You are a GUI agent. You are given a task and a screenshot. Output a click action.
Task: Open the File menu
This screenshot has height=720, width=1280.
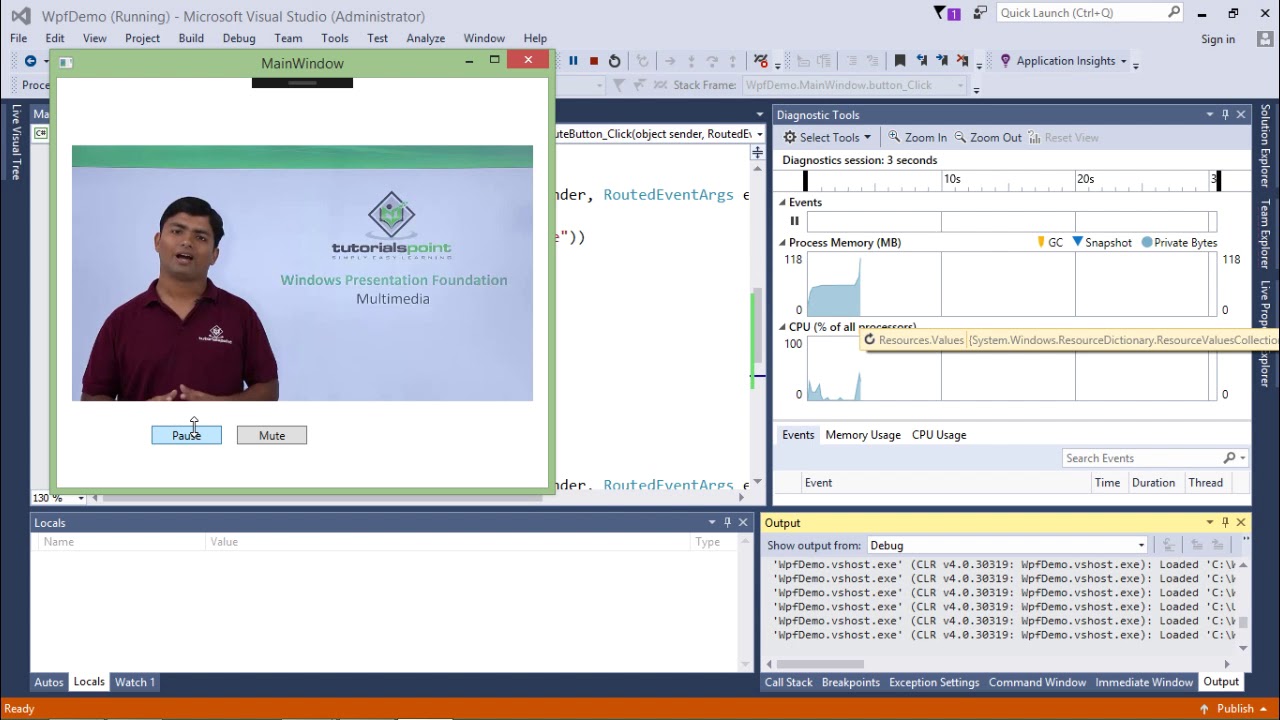[19, 38]
